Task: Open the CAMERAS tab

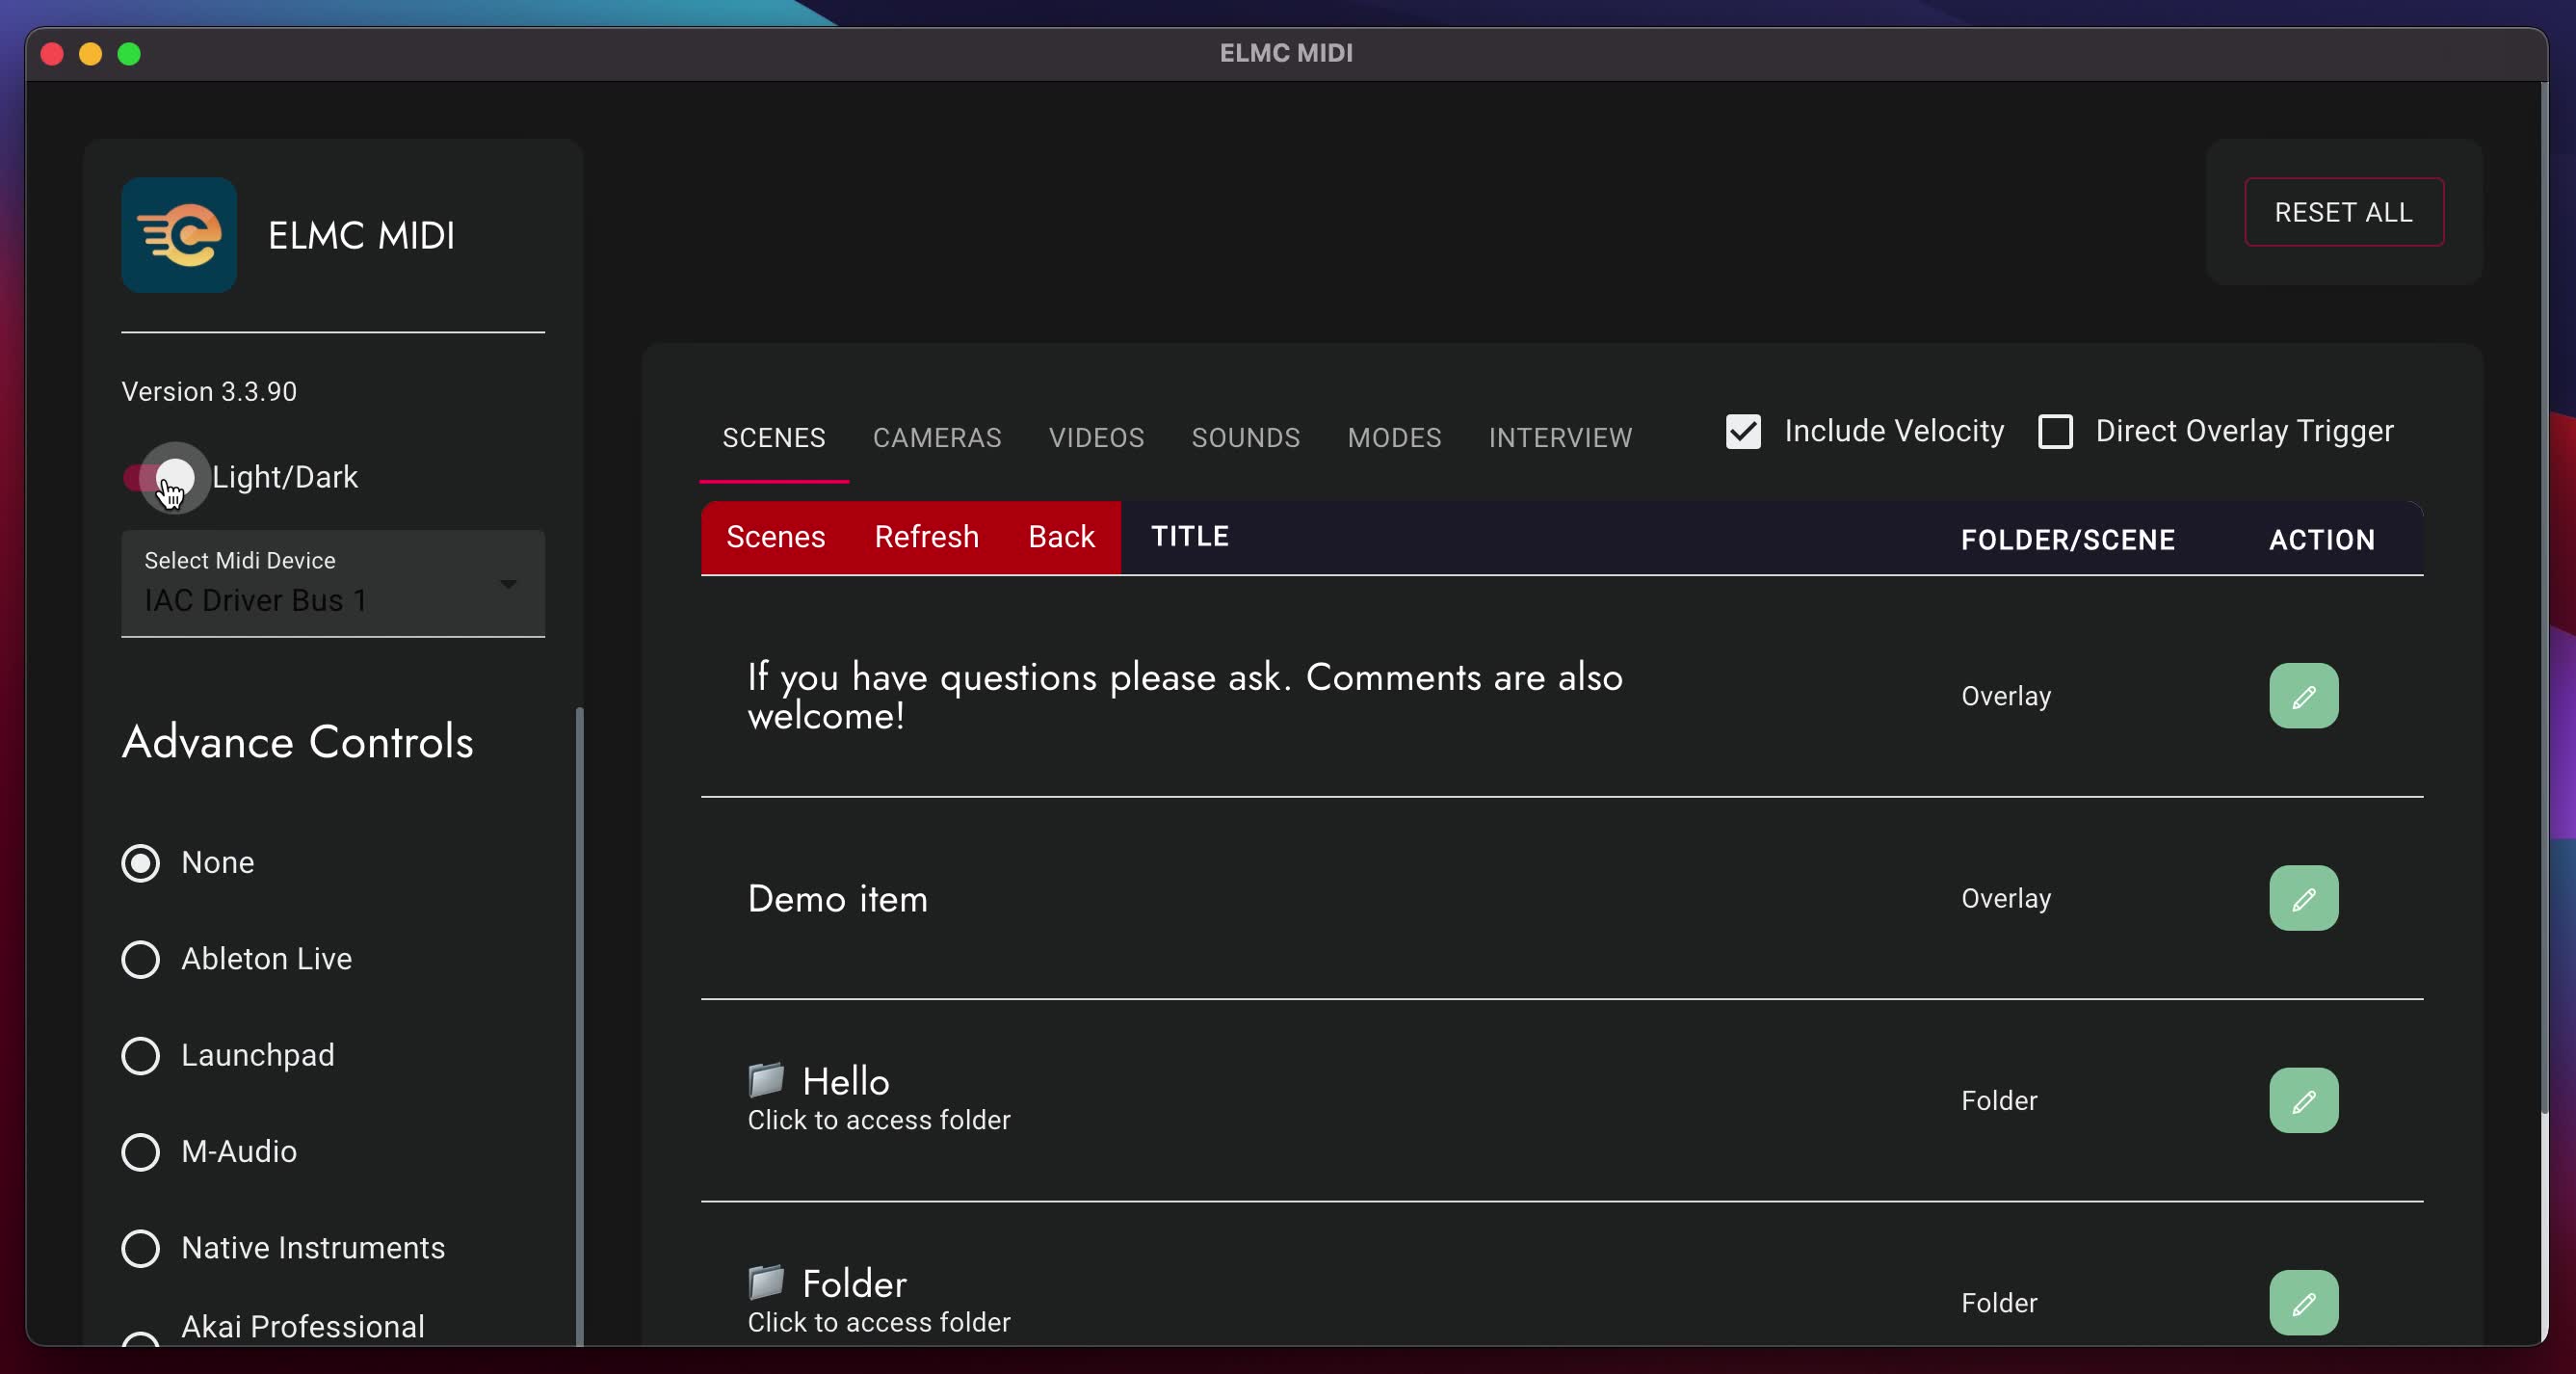Action: click(x=937, y=438)
